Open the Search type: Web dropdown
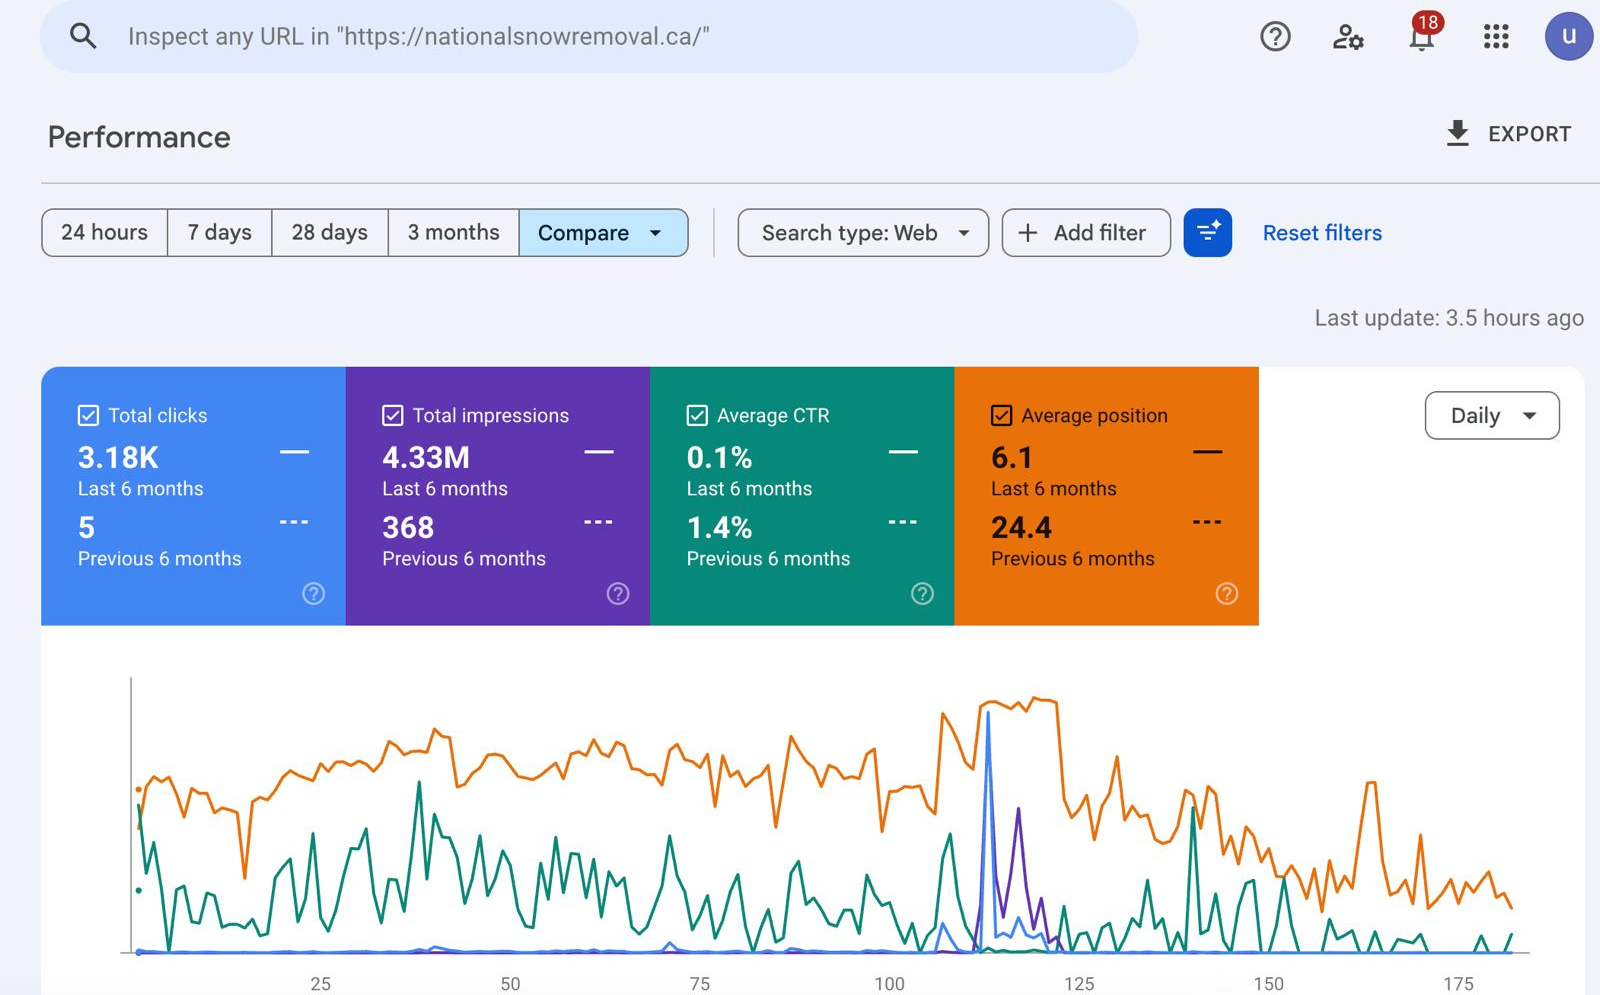Image resolution: width=1600 pixels, height=995 pixels. tap(863, 233)
